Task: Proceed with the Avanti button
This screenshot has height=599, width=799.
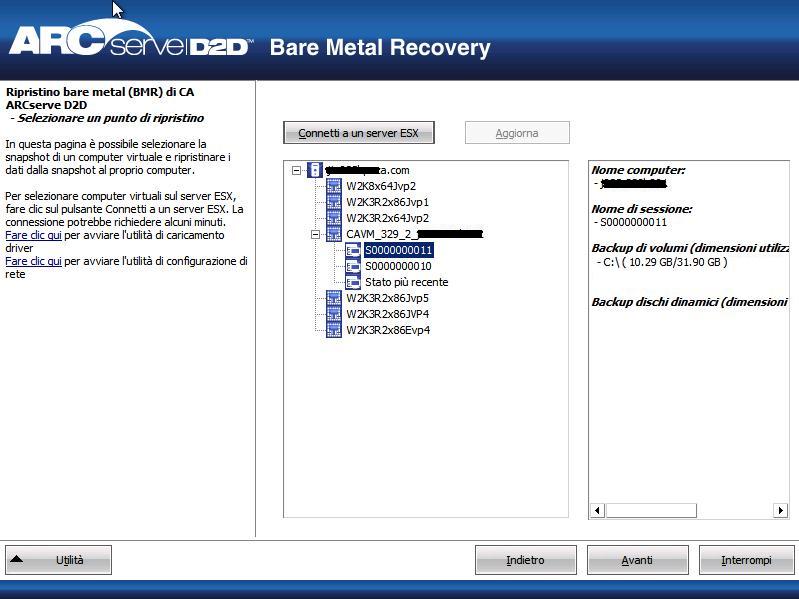Action: pos(637,560)
